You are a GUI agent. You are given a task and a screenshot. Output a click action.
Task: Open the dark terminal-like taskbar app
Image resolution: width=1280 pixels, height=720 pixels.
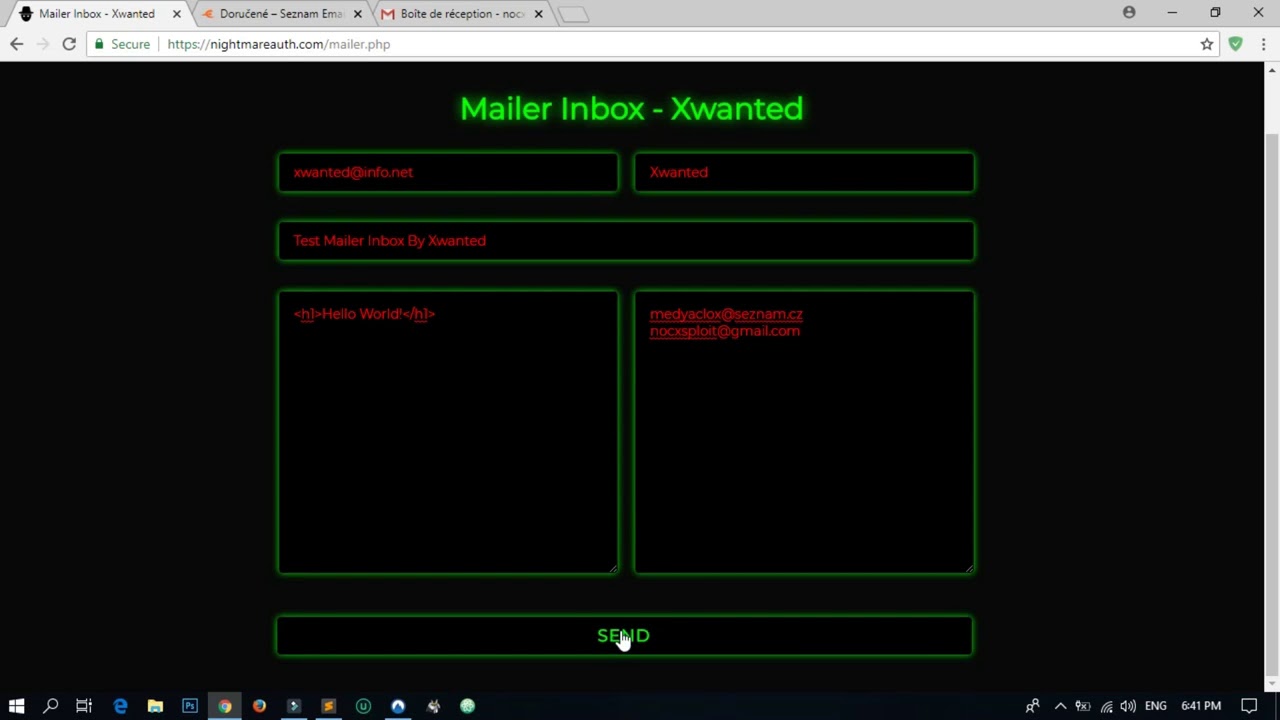(x=294, y=706)
